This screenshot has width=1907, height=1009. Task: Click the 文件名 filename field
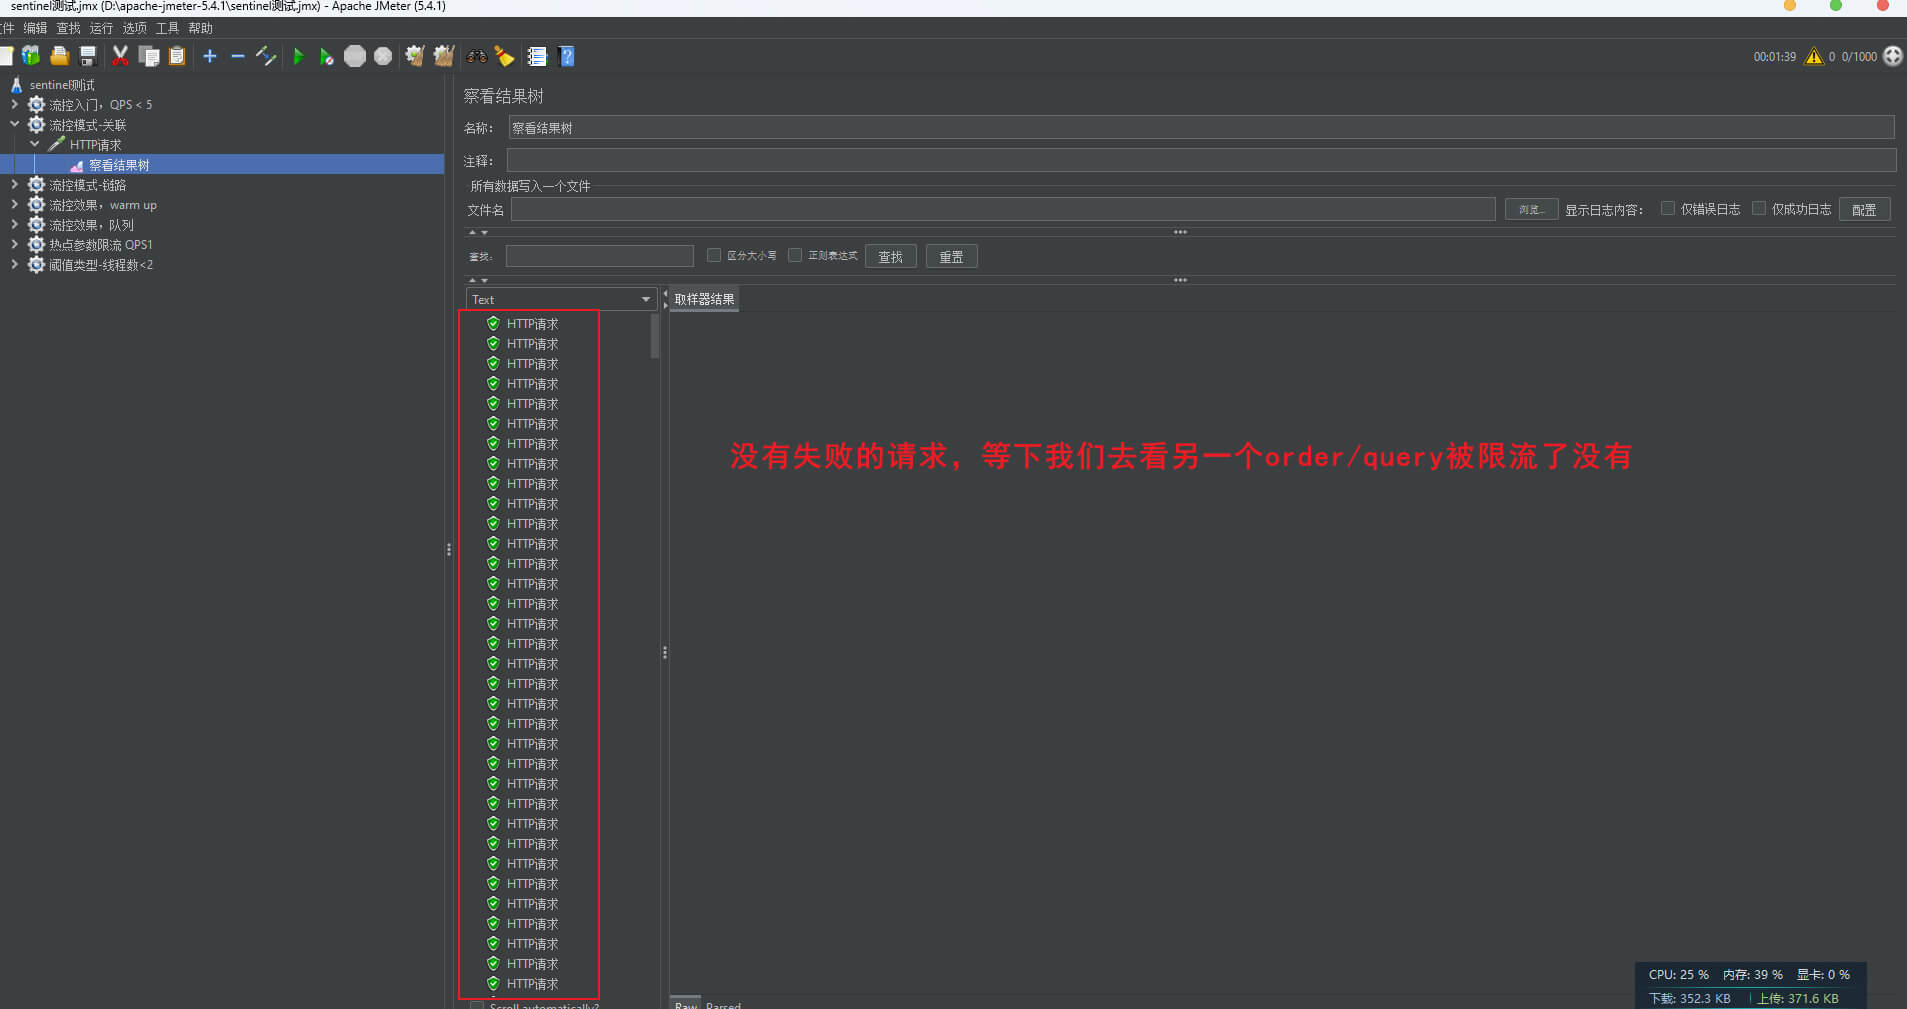(x=1003, y=209)
